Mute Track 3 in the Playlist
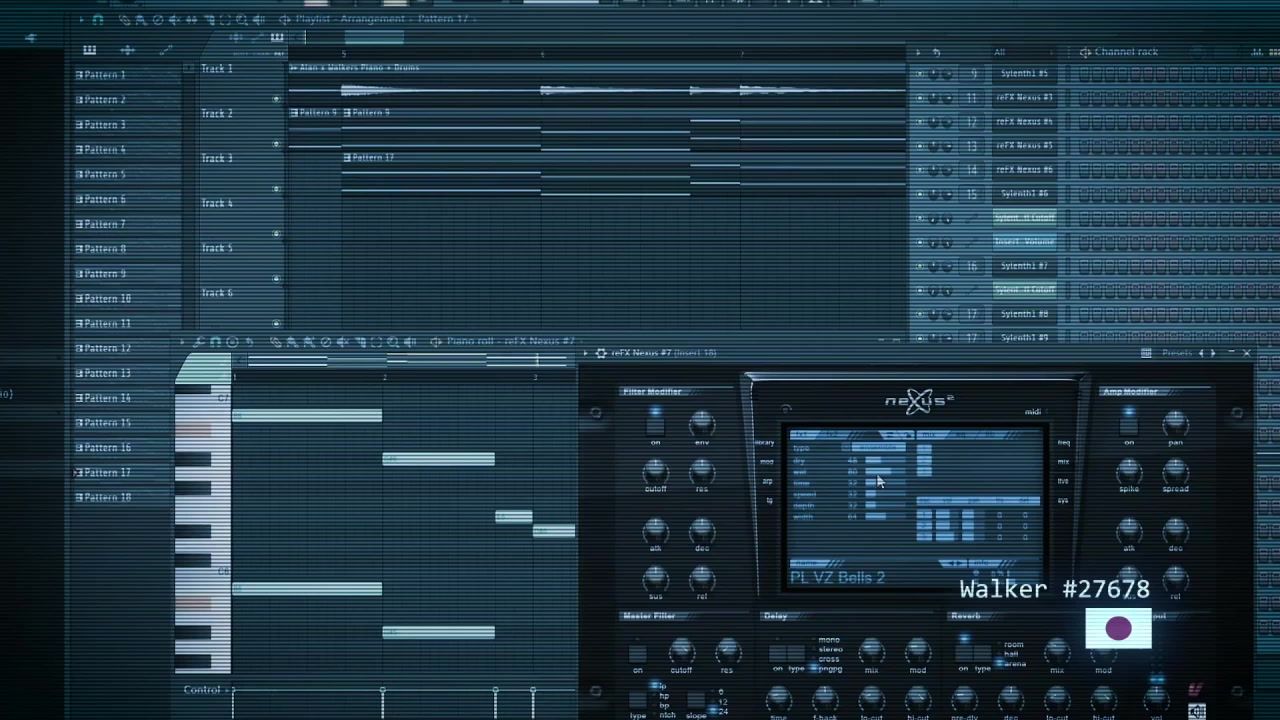The height and width of the screenshot is (720, 1280). coord(276,189)
